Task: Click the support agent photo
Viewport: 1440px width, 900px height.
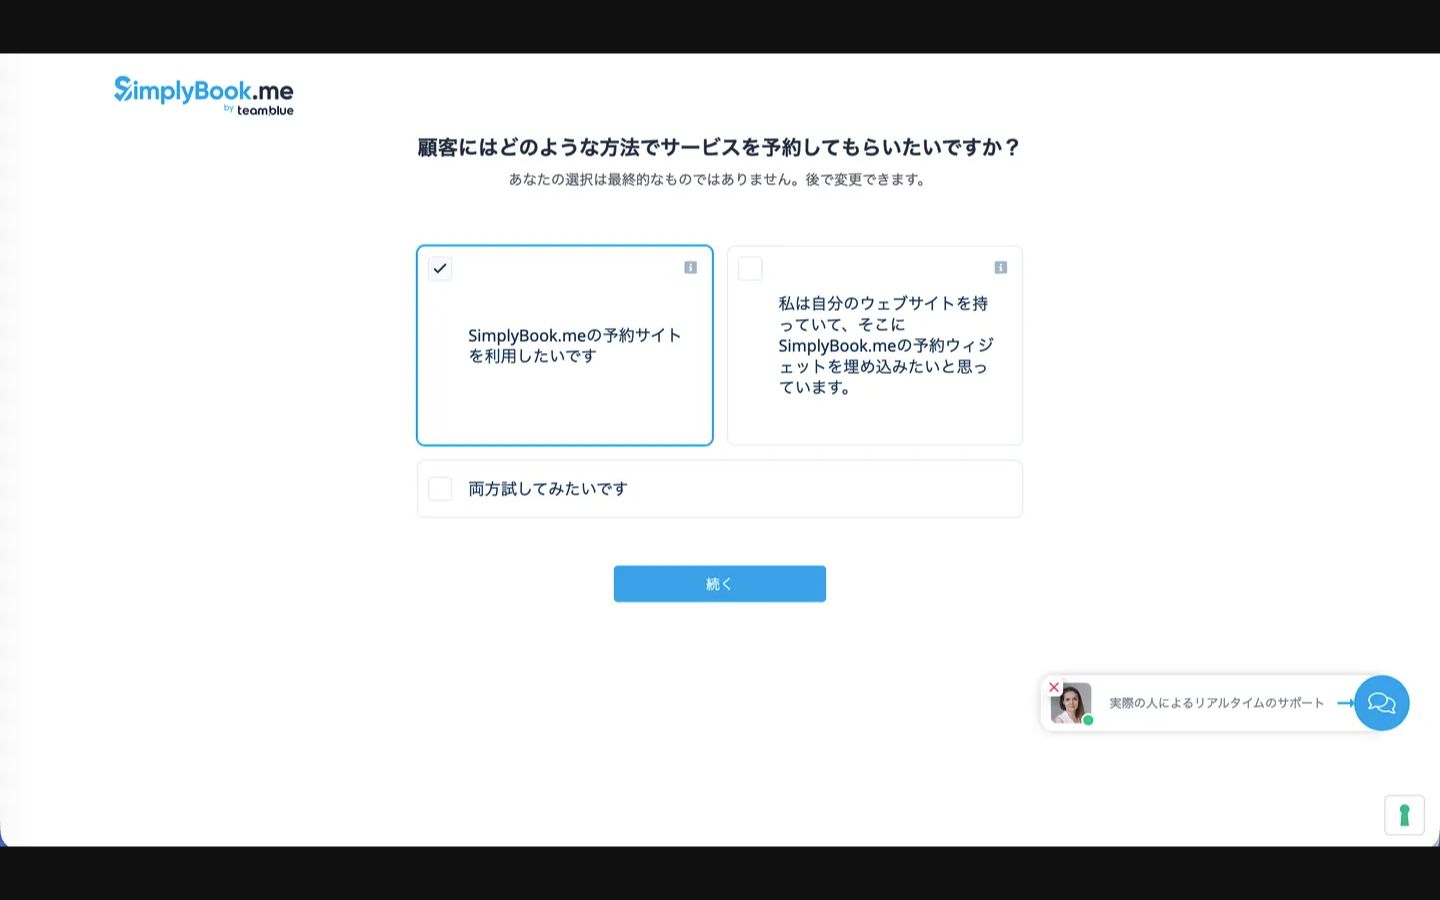Action: (x=1071, y=704)
